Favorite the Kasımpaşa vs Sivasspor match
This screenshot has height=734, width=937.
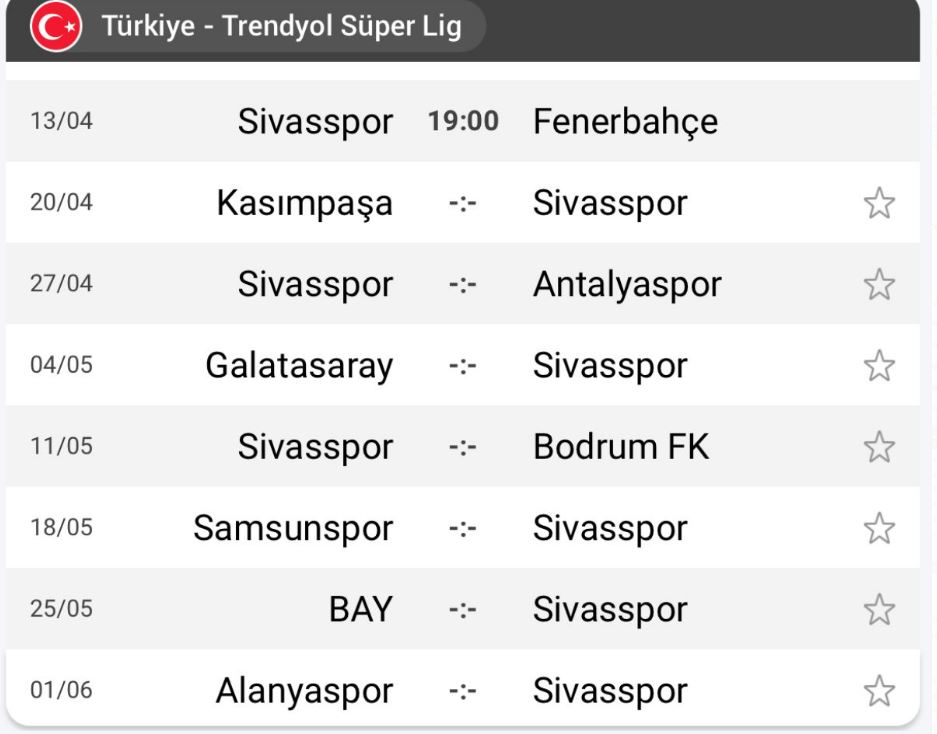click(878, 204)
